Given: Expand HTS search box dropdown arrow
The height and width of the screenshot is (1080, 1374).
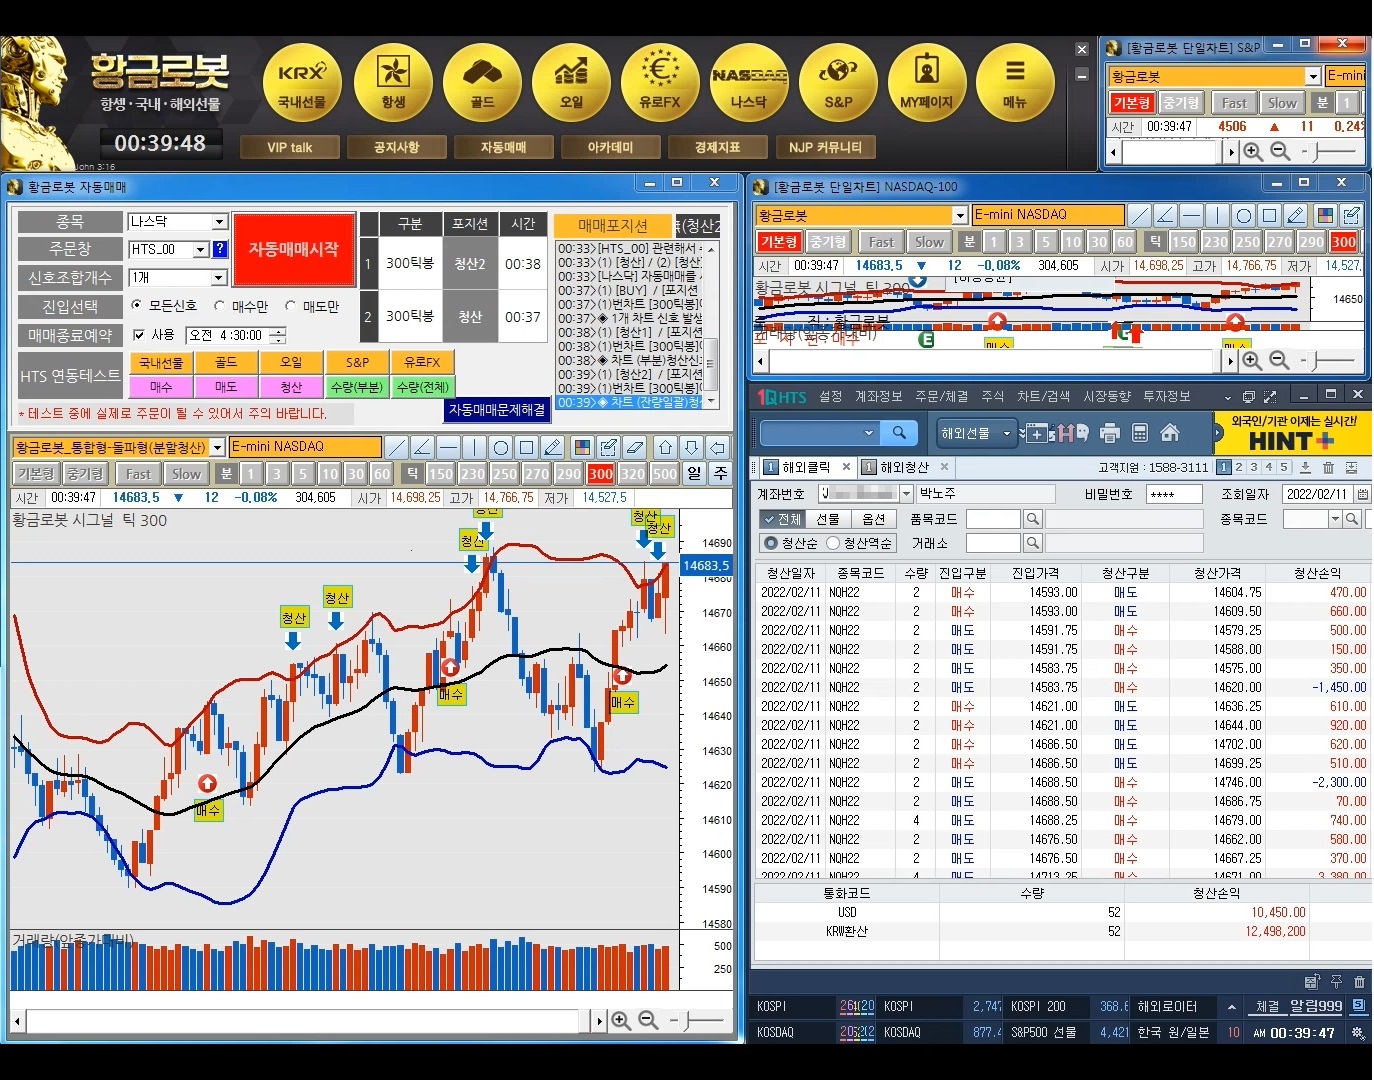Looking at the screenshot, I should click(868, 433).
